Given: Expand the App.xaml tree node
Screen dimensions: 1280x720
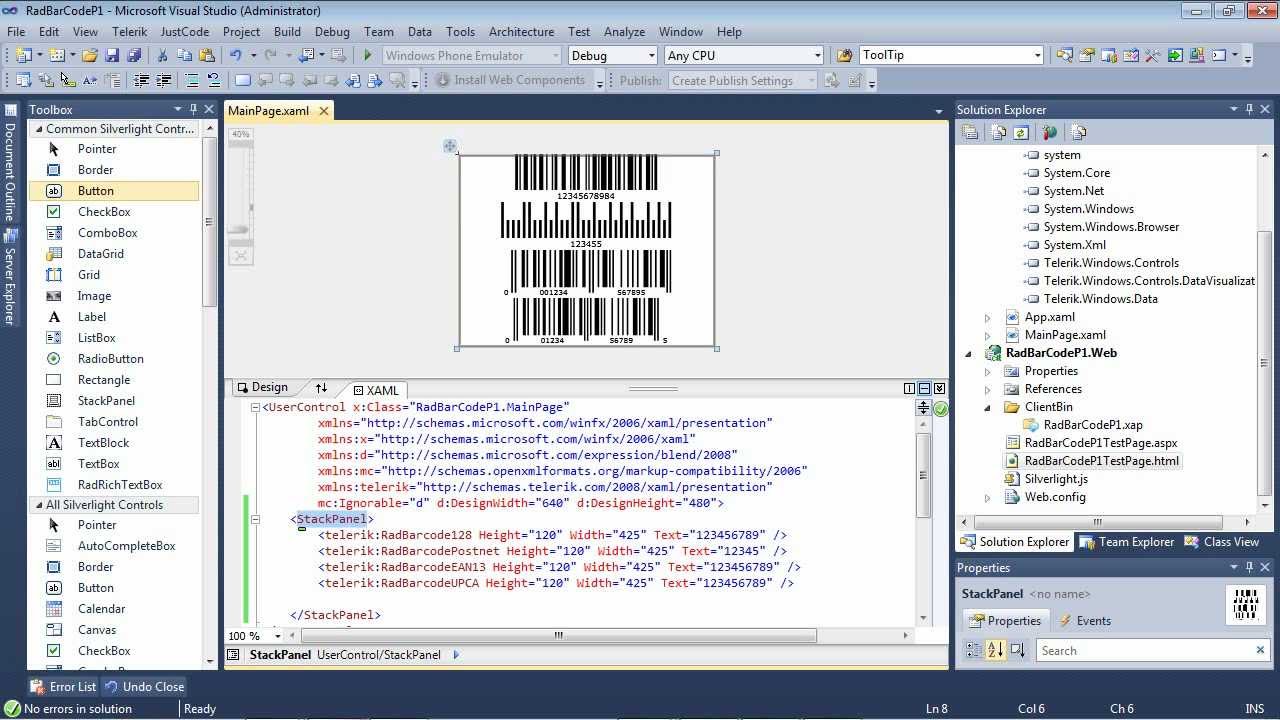Looking at the screenshot, I should [x=988, y=317].
